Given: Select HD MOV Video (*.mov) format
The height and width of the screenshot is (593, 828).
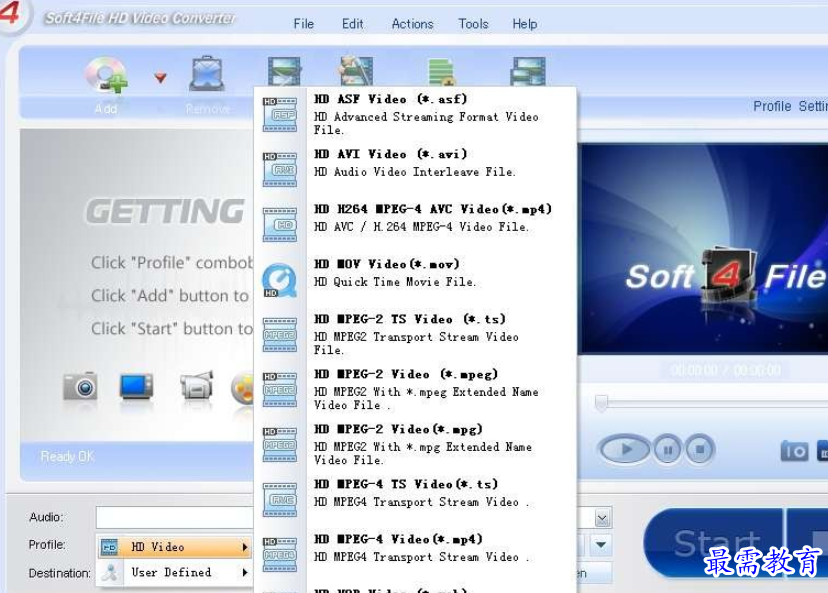Looking at the screenshot, I should click(415, 279).
